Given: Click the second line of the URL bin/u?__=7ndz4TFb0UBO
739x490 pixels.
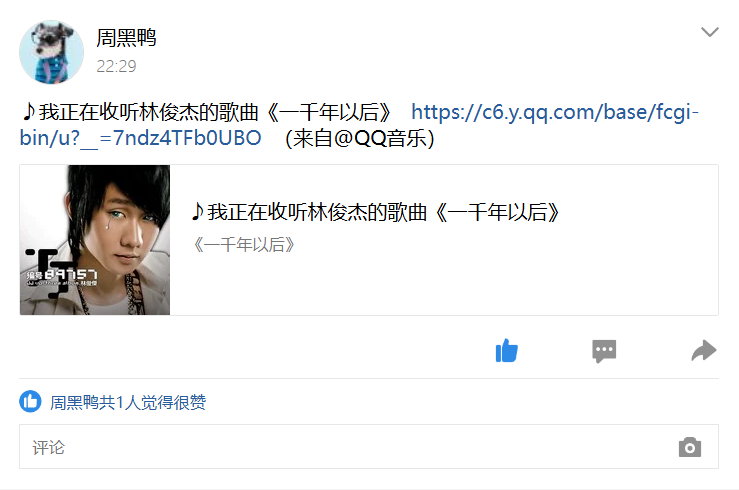Looking at the screenshot, I should (140, 138).
